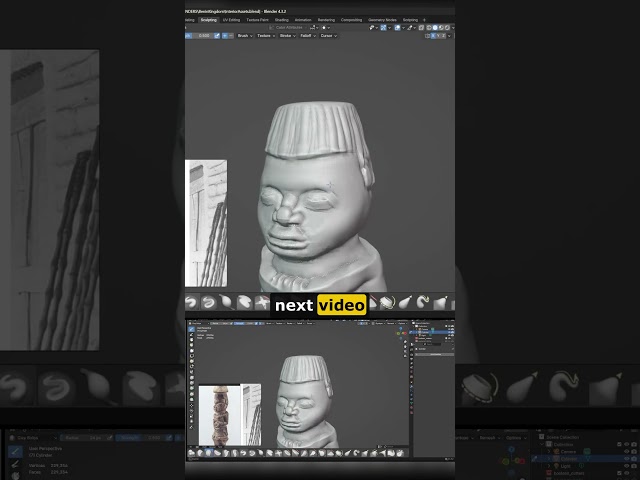The height and width of the screenshot is (480, 640).
Task: Open the Remesh dropdown in the small window header
Action: (x=391, y=324)
